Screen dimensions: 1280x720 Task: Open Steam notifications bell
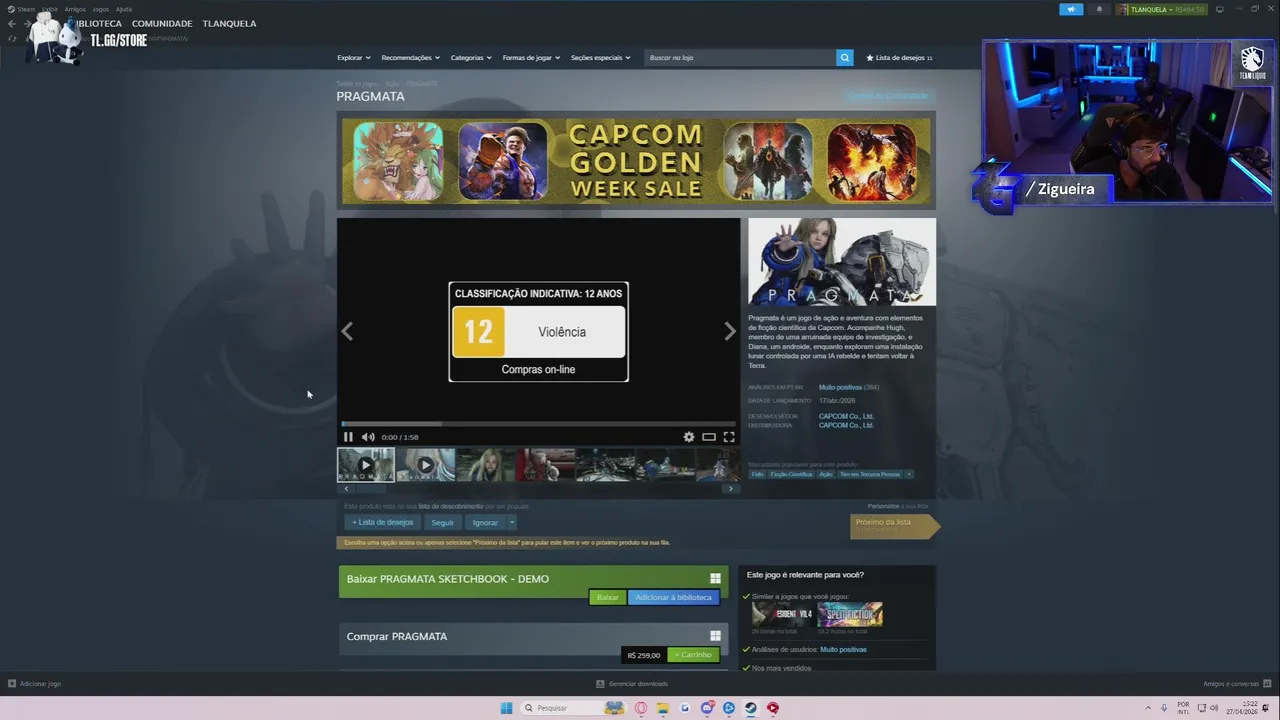point(1099,9)
